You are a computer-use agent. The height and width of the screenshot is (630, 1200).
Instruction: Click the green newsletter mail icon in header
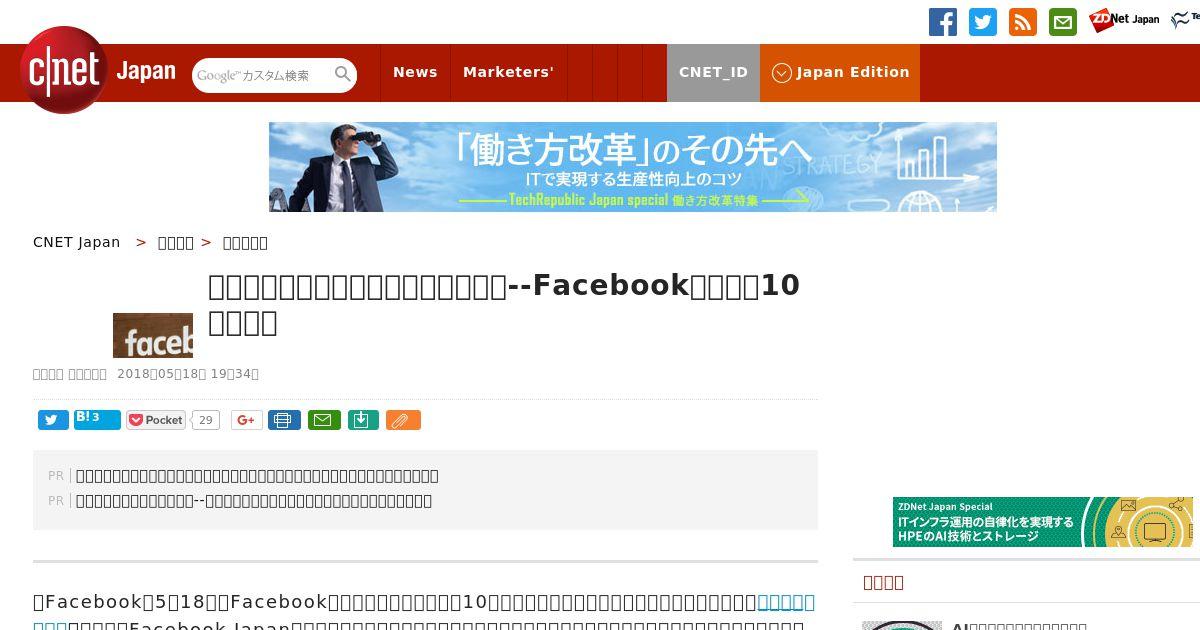(x=1063, y=22)
